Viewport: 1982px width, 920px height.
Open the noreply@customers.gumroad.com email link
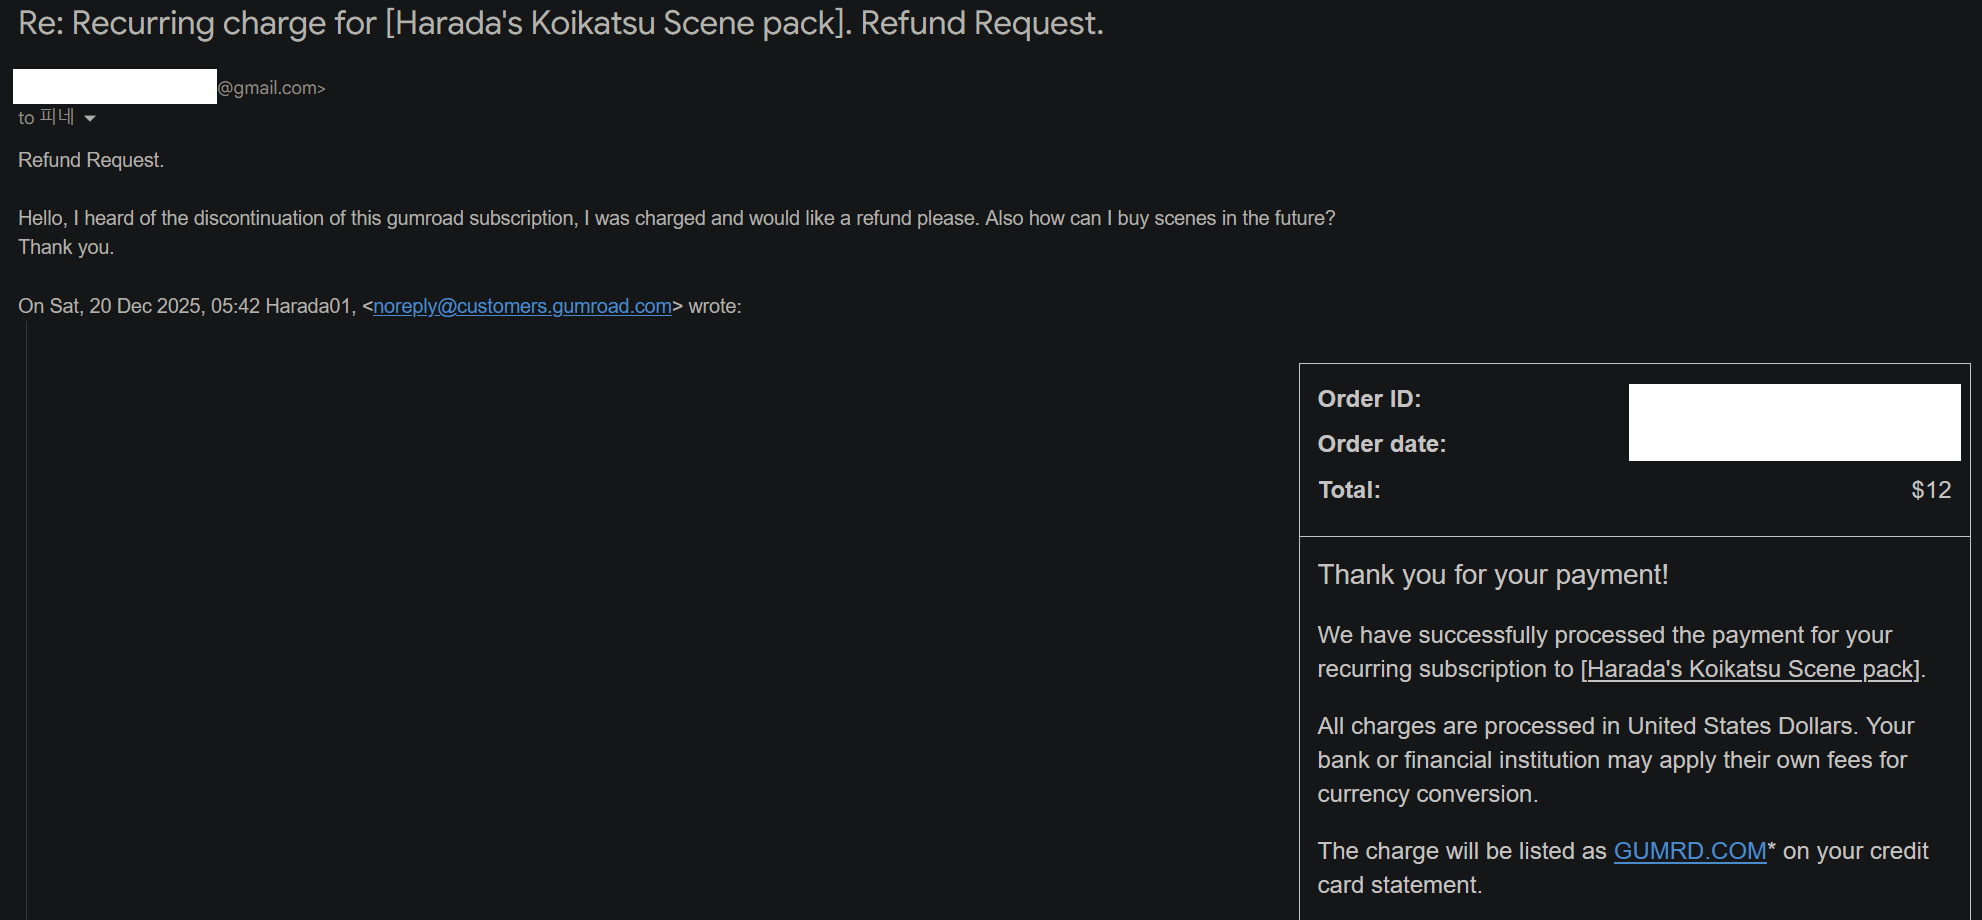coord(522,306)
